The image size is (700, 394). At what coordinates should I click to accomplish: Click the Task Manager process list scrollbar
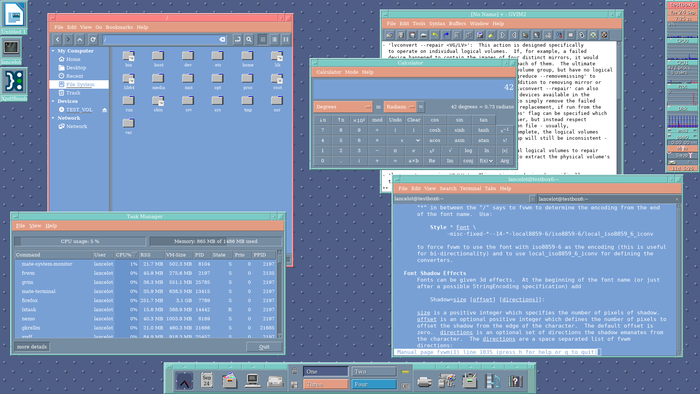click(280, 295)
